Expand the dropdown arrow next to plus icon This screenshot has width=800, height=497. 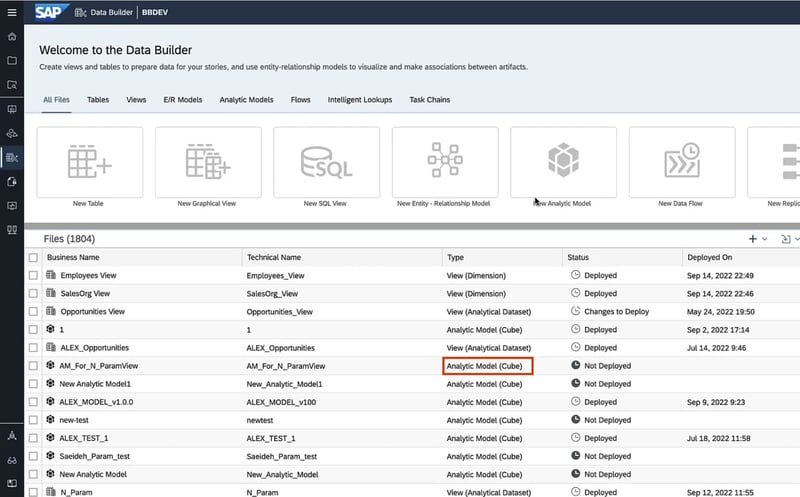point(764,239)
